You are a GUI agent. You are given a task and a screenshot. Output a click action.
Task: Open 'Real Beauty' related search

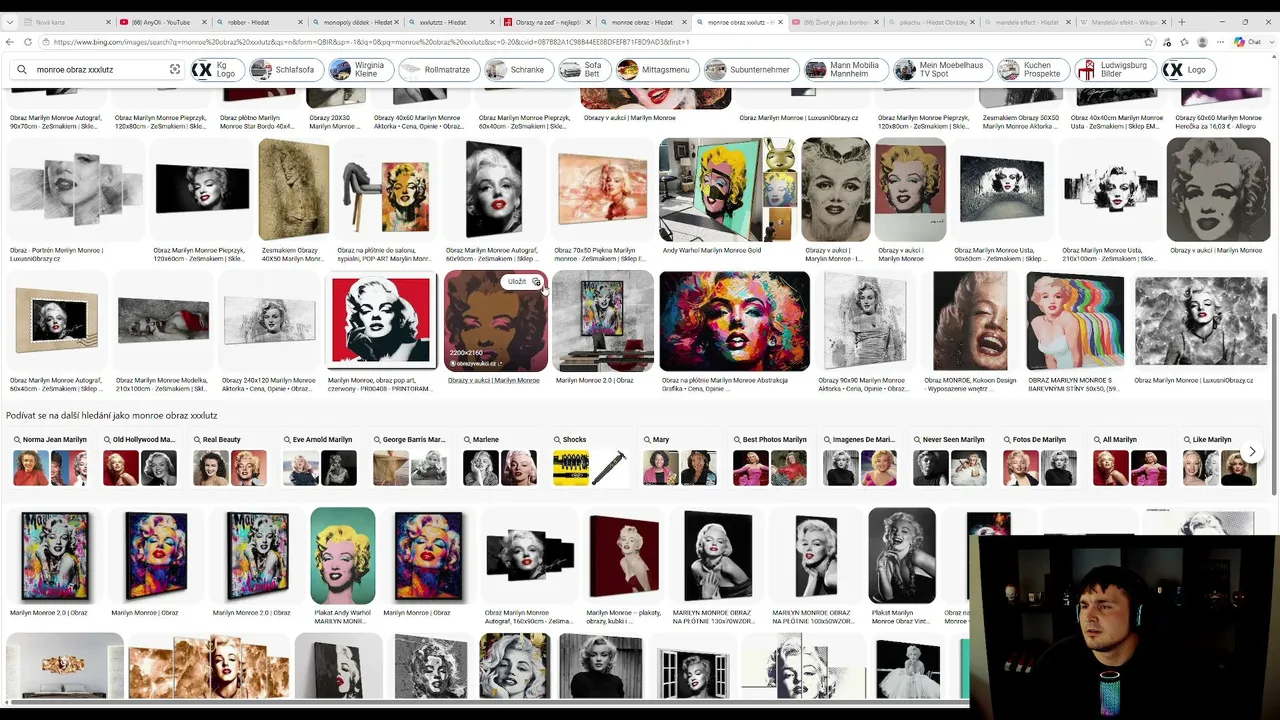(x=230, y=461)
